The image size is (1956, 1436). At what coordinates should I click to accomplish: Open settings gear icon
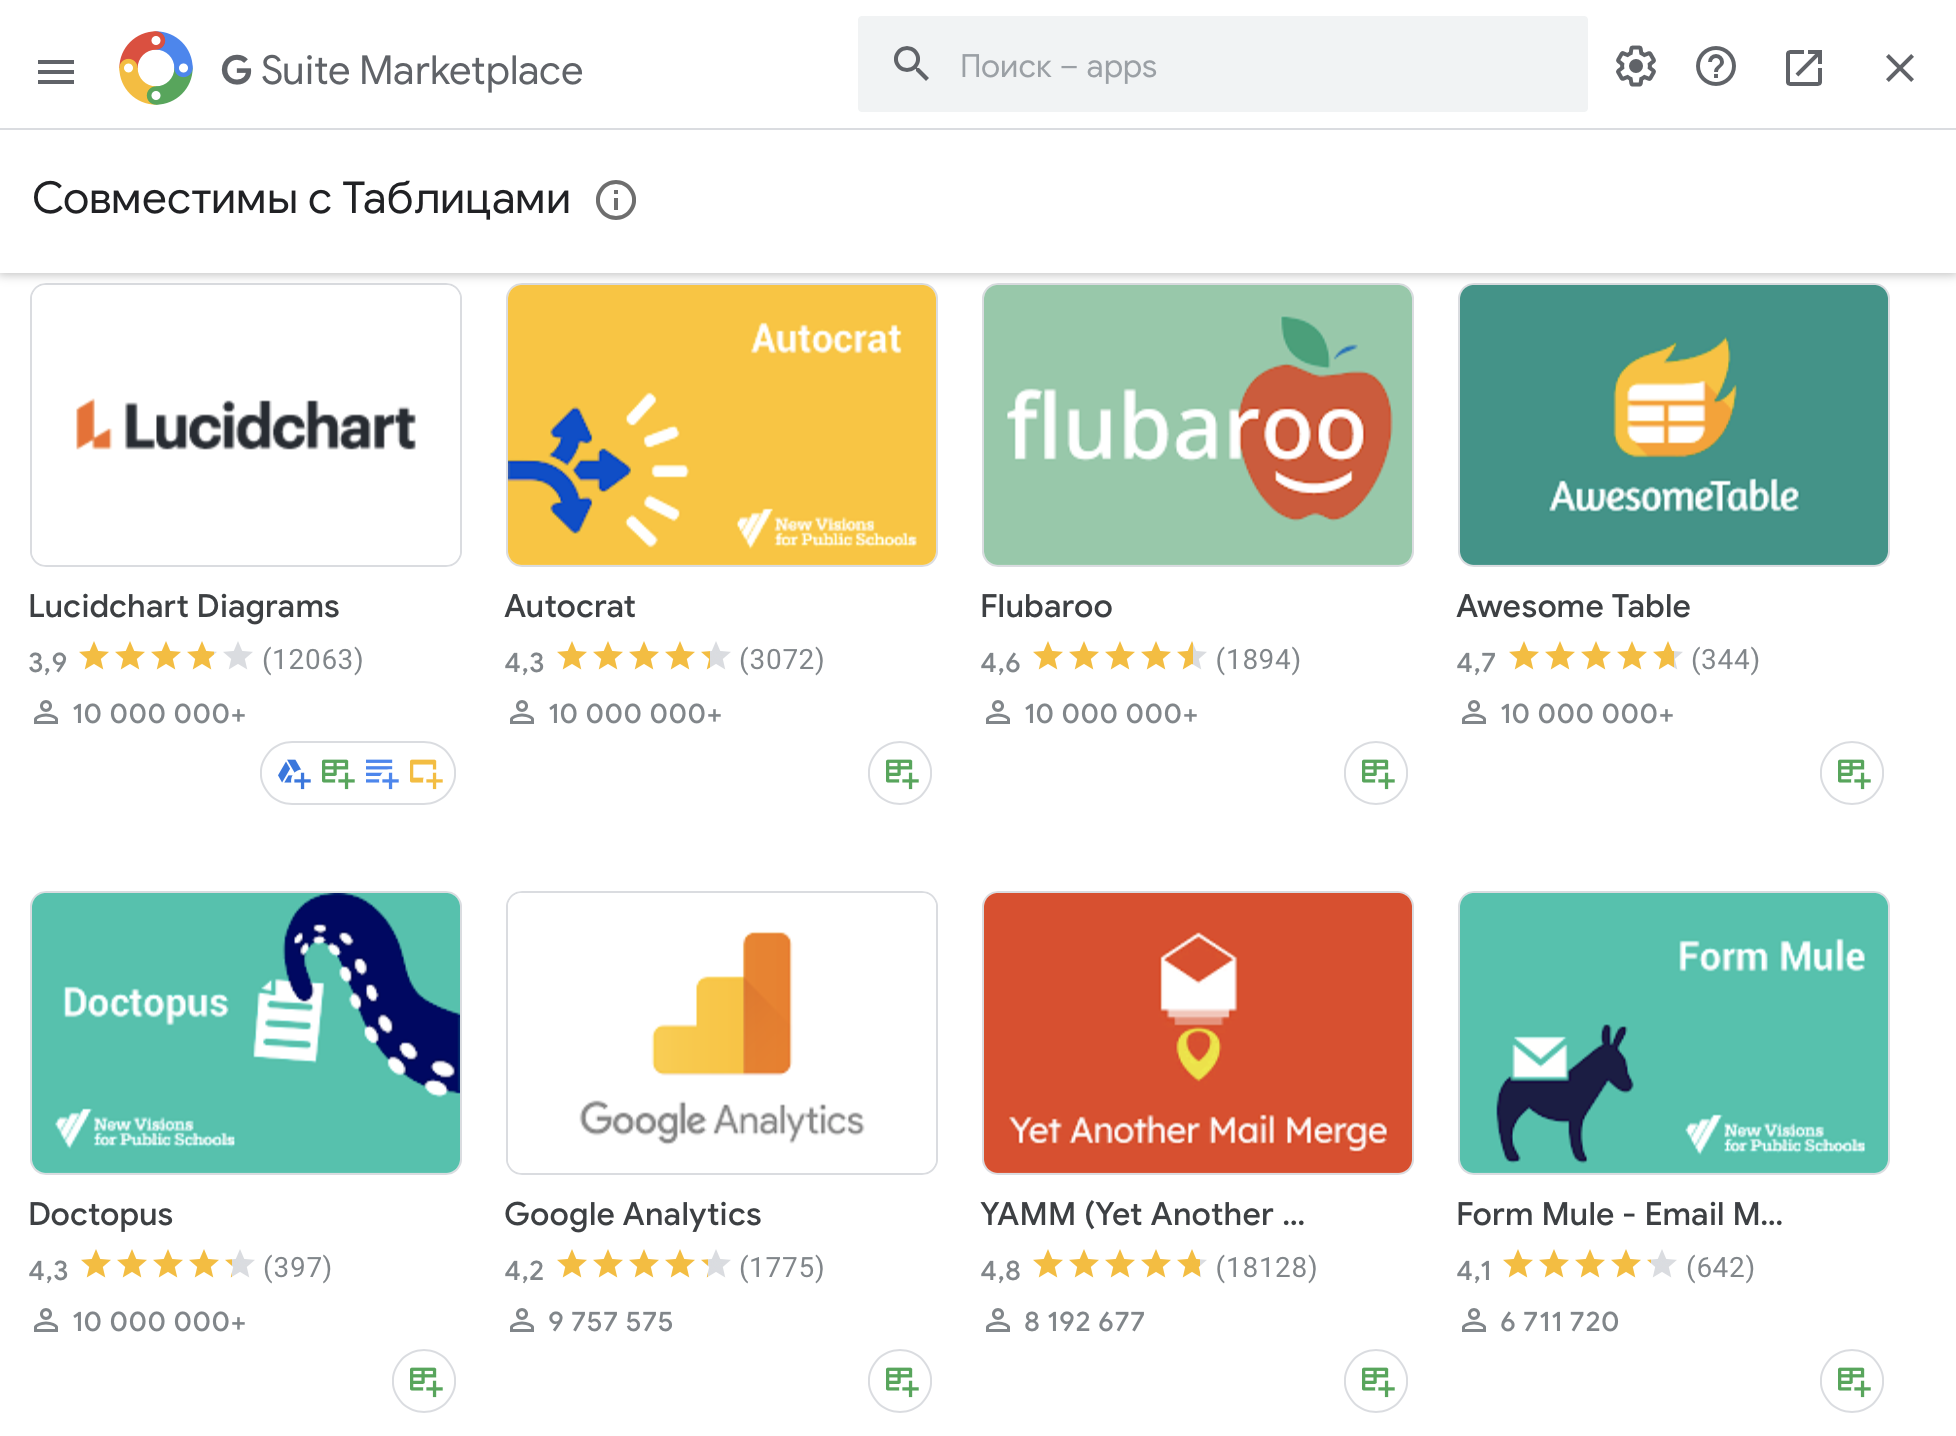tap(1636, 67)
